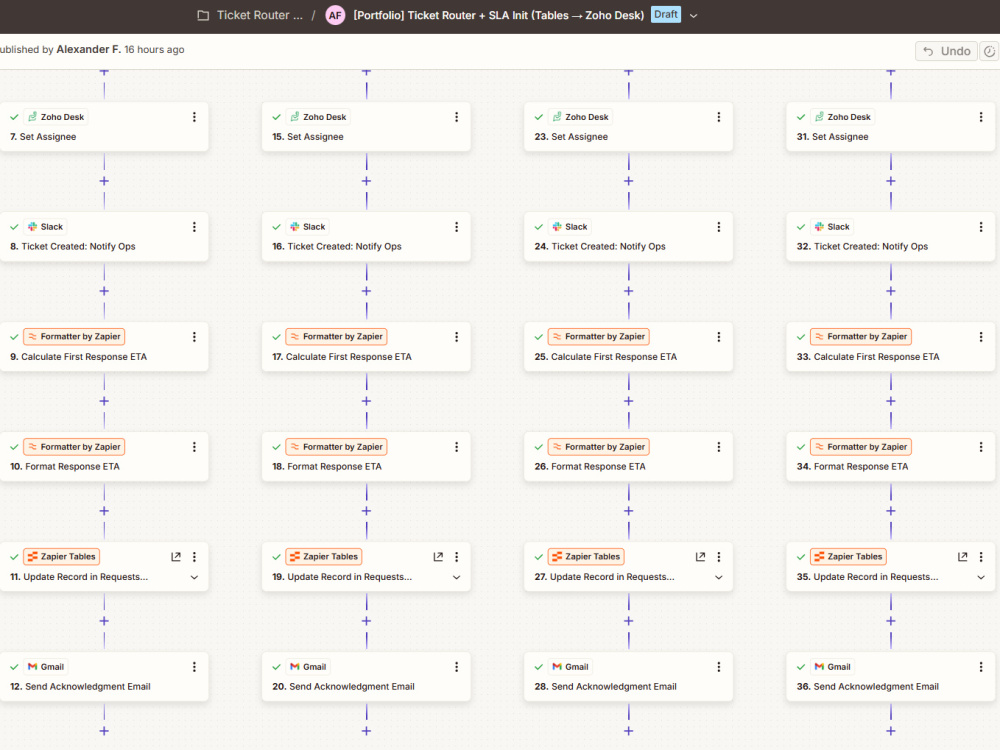Add a step between steps 24 and 25
The width and height of the screenshot is (1000, 750).
tap(628, 291)
